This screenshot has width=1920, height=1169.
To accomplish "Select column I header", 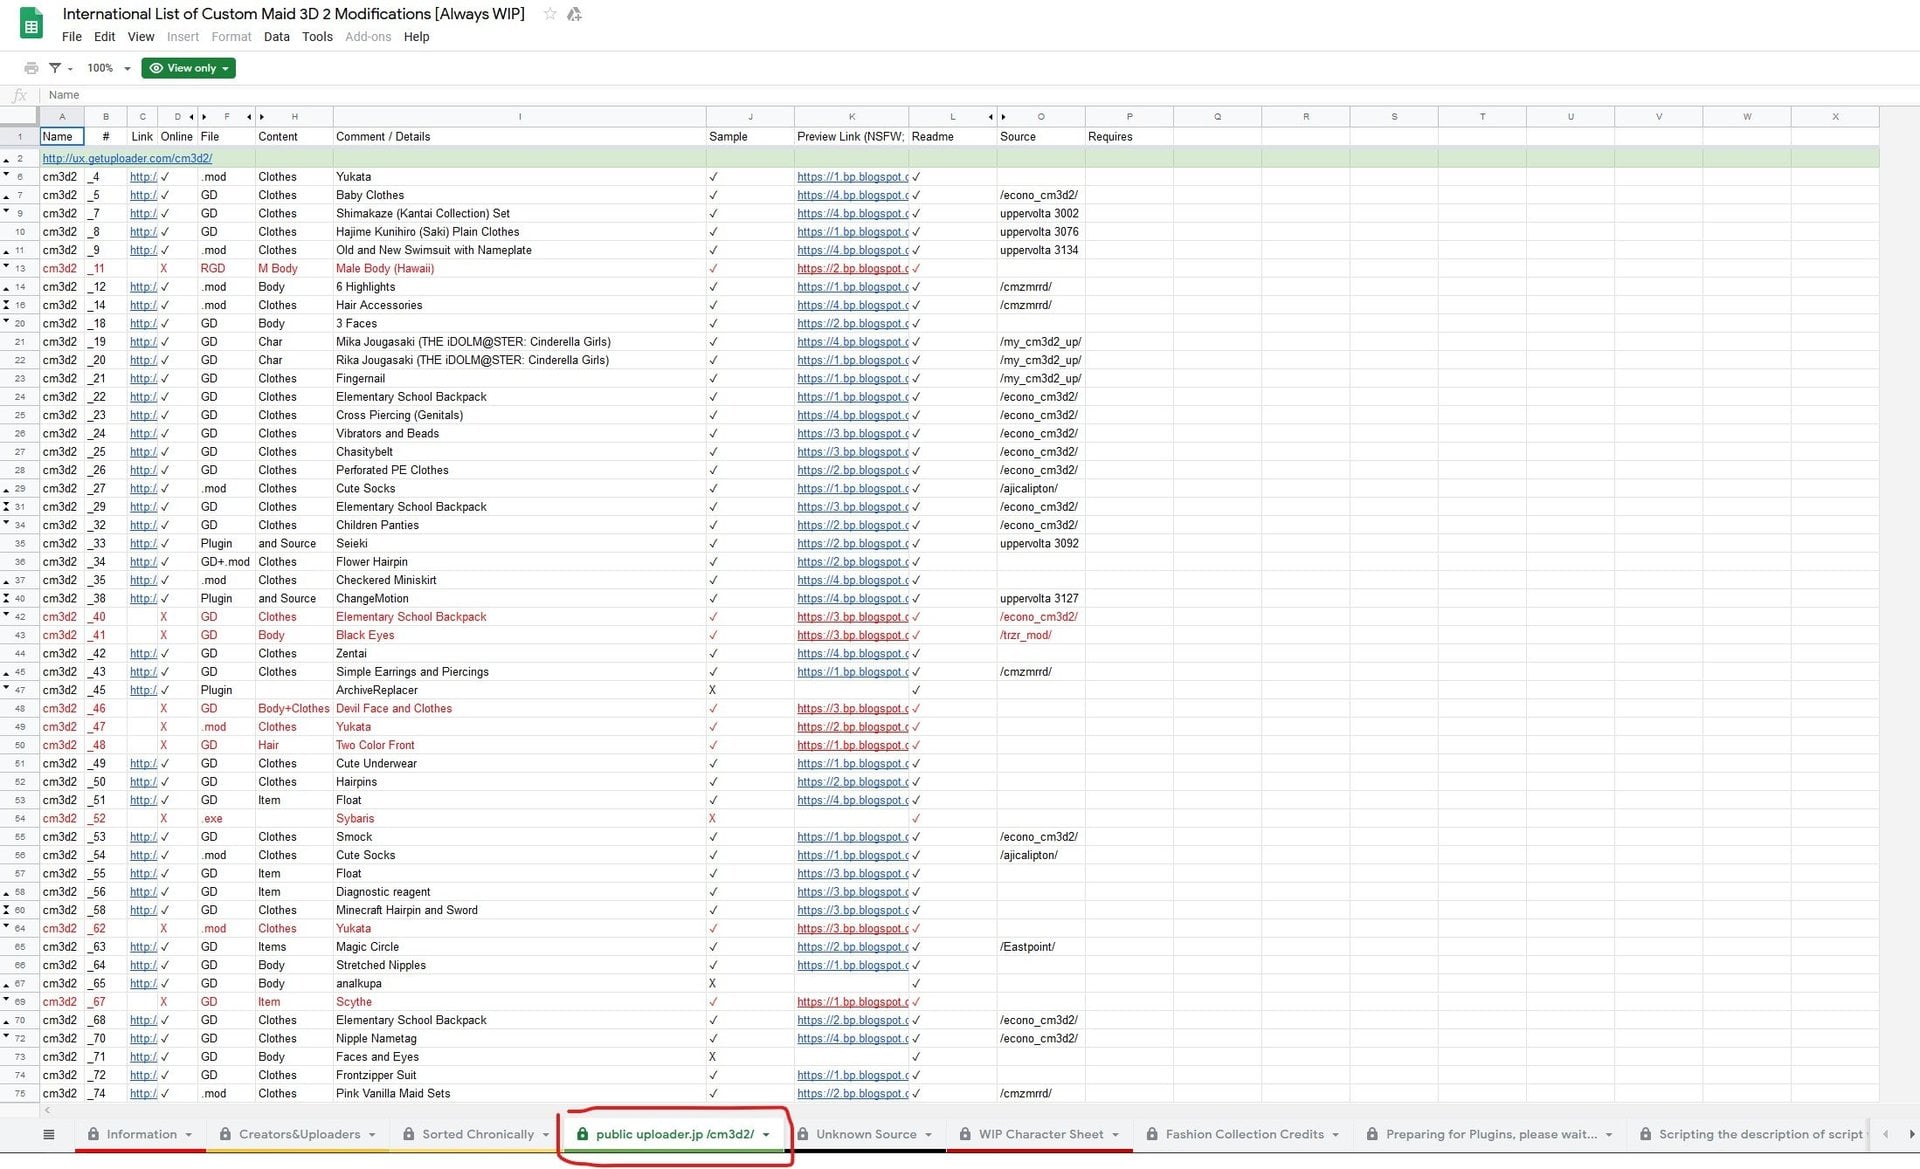I will tap(520, 117).
